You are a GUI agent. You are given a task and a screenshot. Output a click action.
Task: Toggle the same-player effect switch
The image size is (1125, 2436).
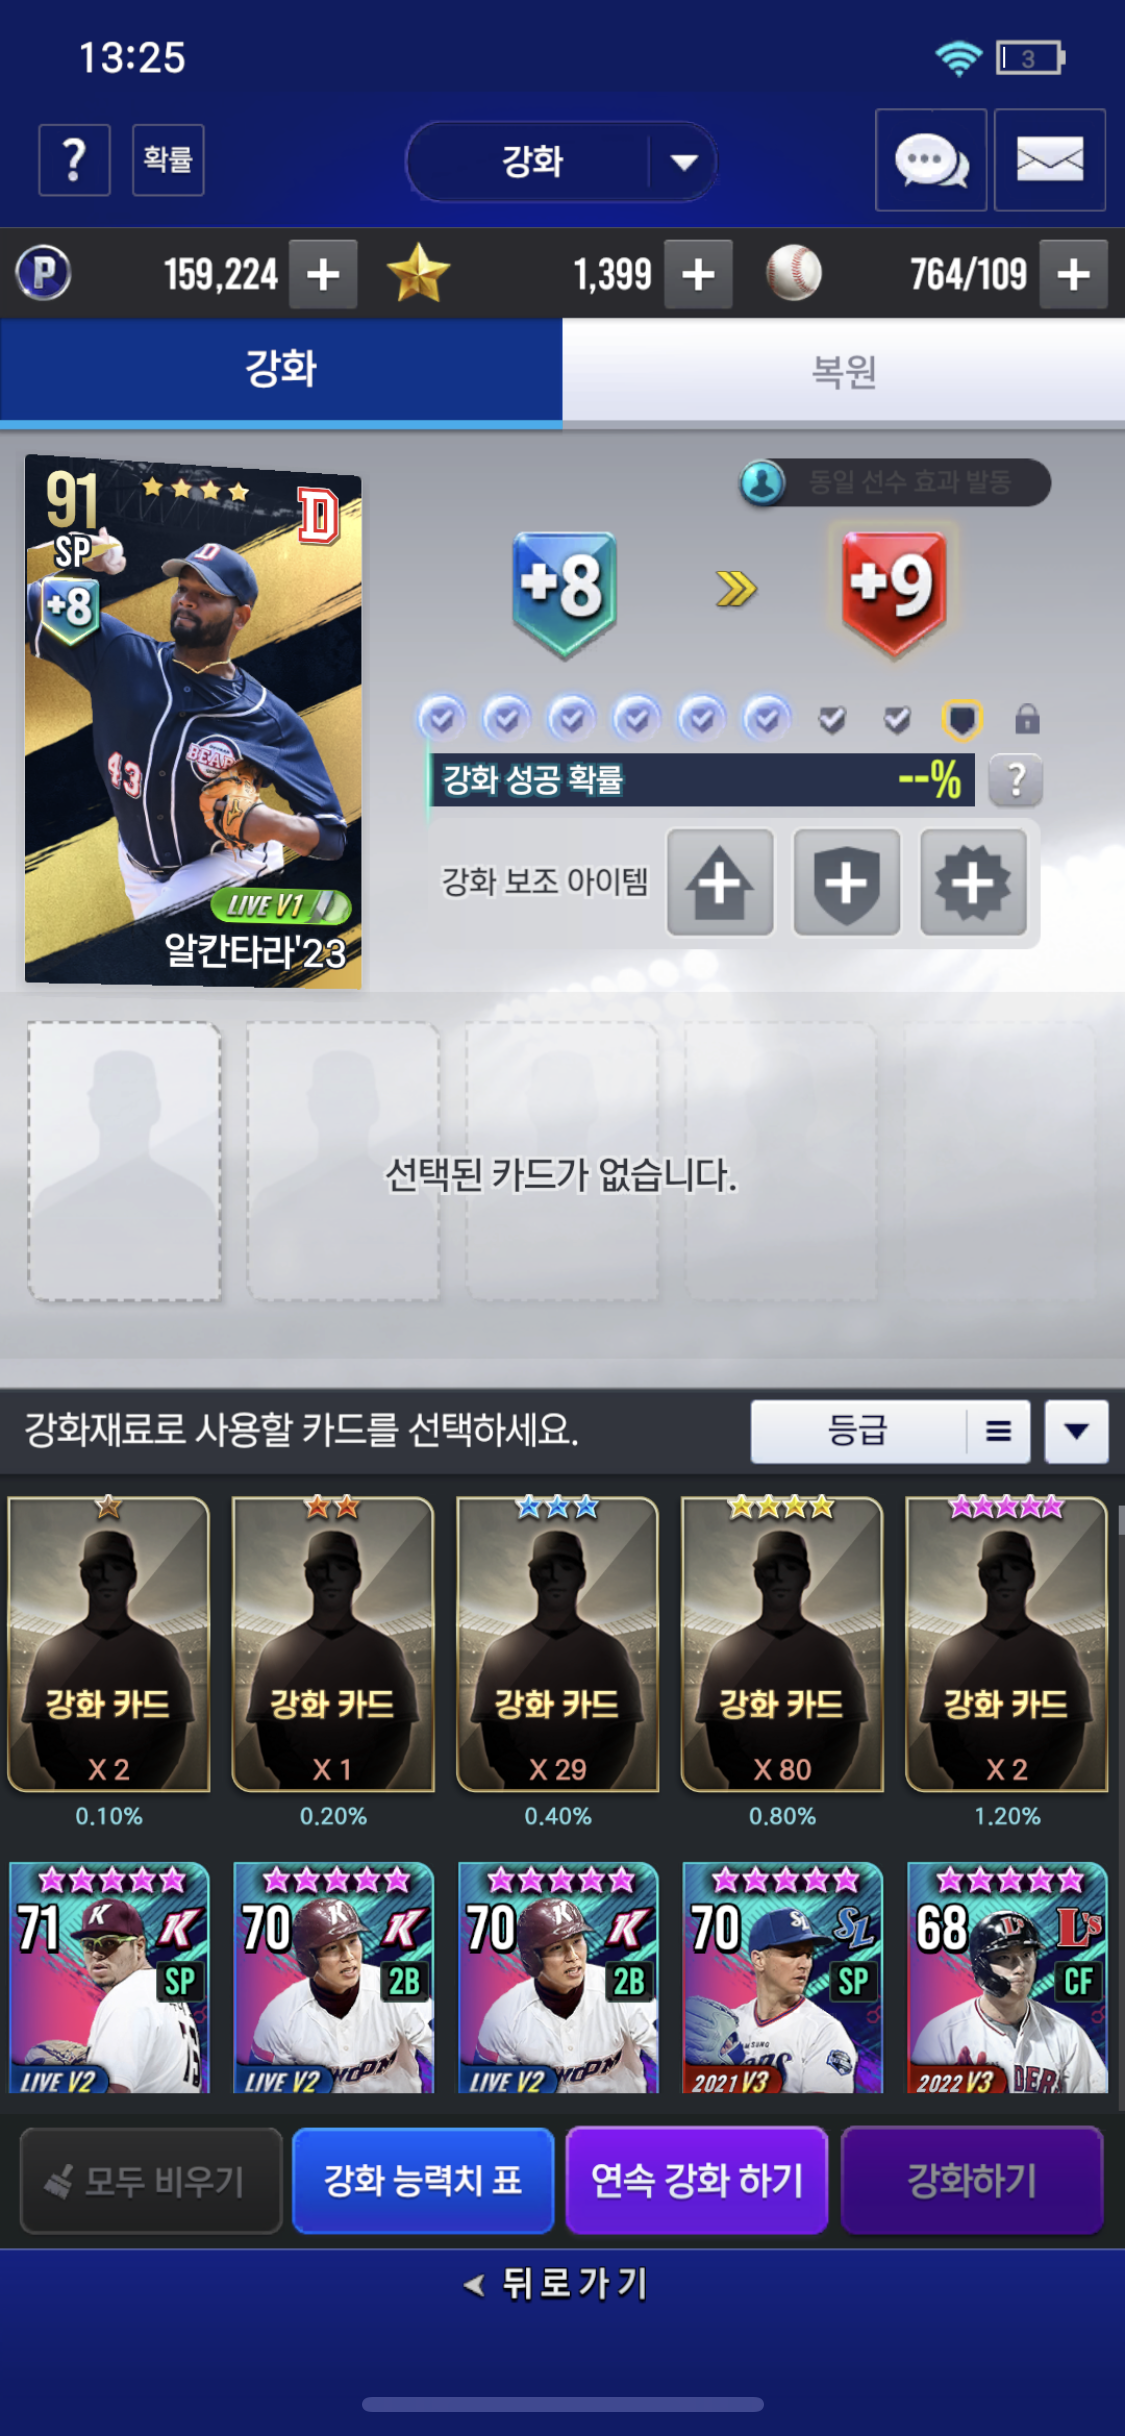pos(895,483)
